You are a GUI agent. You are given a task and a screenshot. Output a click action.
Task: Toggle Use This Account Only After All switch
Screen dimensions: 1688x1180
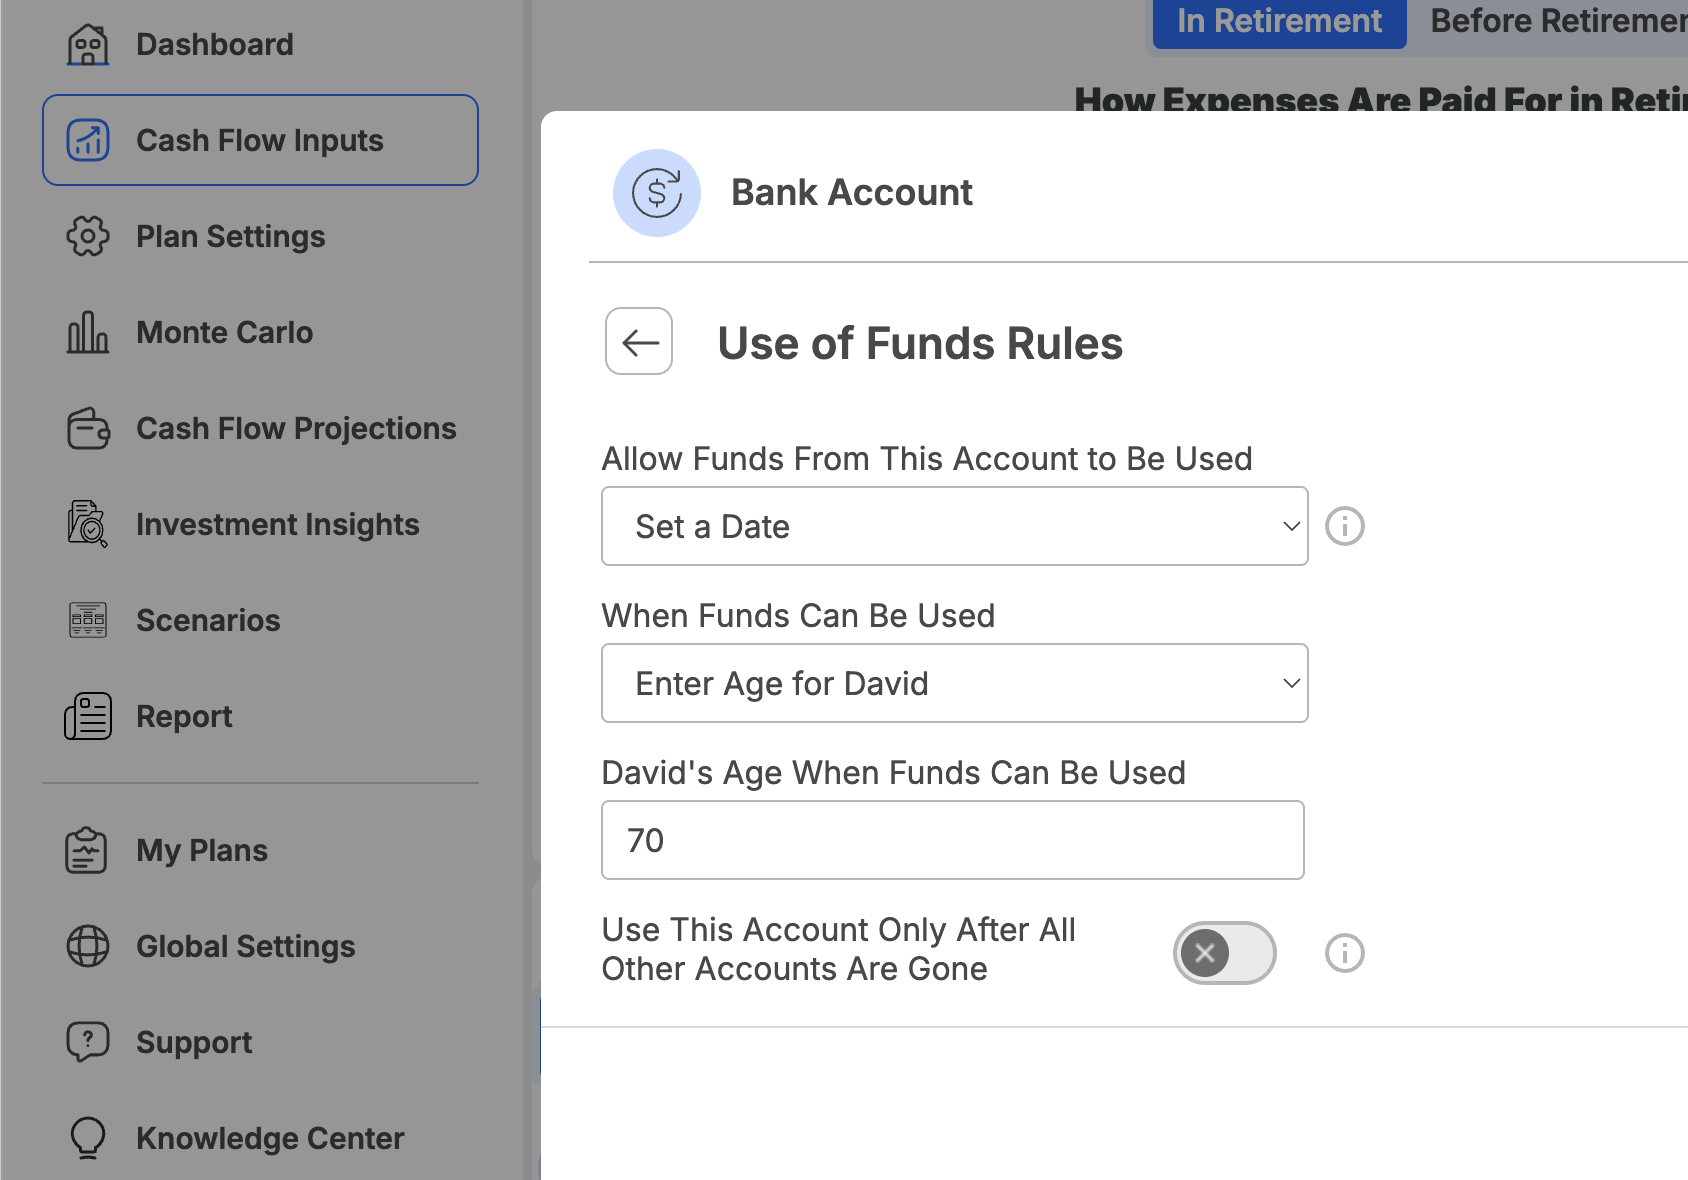pyautogui.click(x=1225, y=953)
